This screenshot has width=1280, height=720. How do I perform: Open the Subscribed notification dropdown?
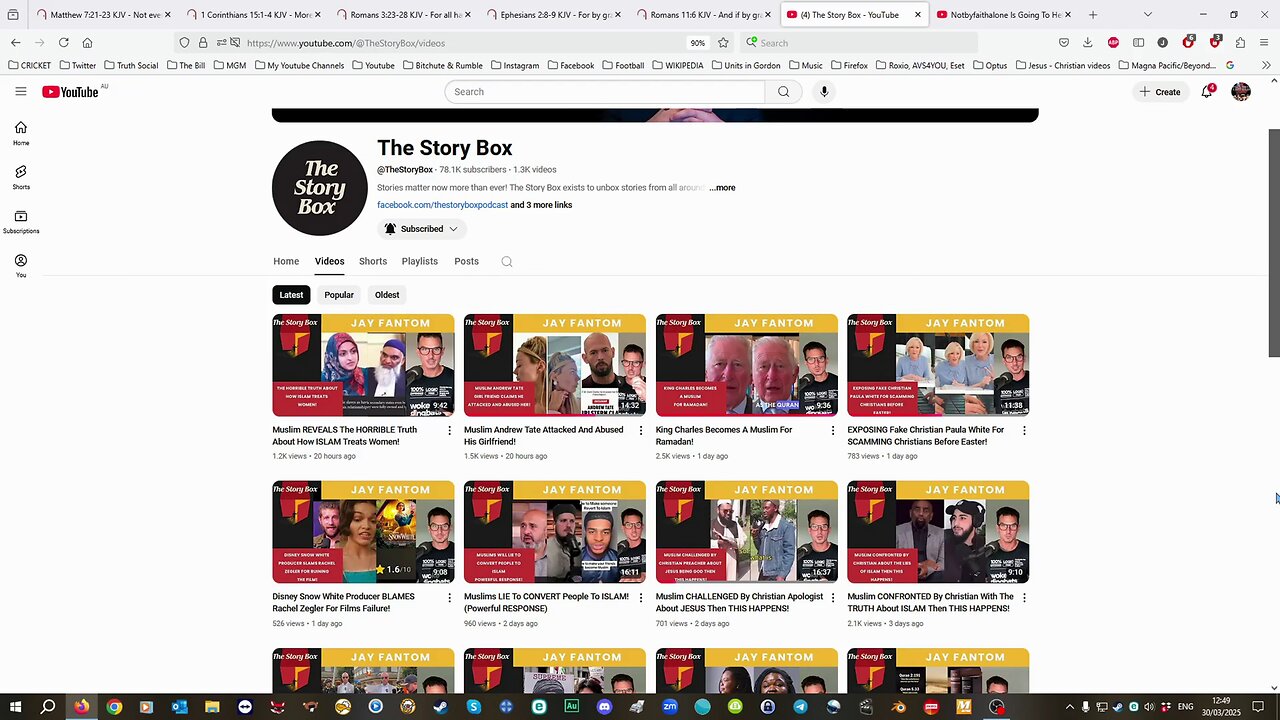point(422,229)
